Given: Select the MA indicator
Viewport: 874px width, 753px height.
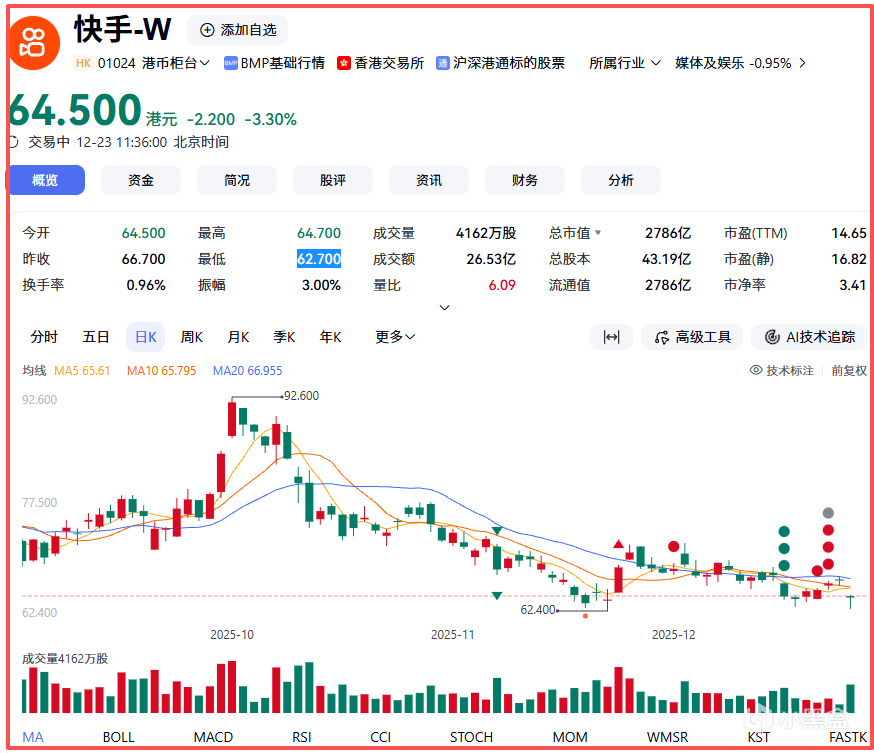Looking at the screenshot, I should (x=33, y=737).
